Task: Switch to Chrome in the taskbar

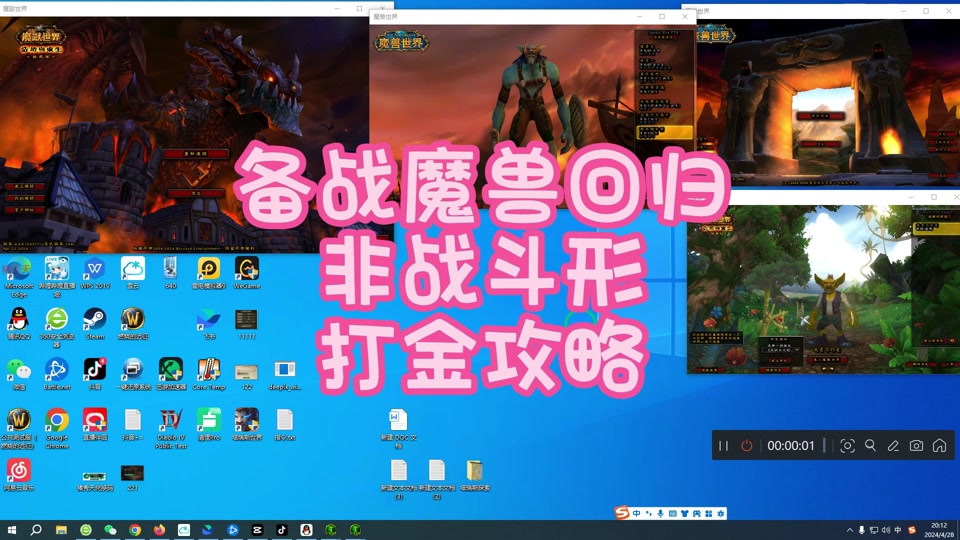Action: [x=135, y=530]
